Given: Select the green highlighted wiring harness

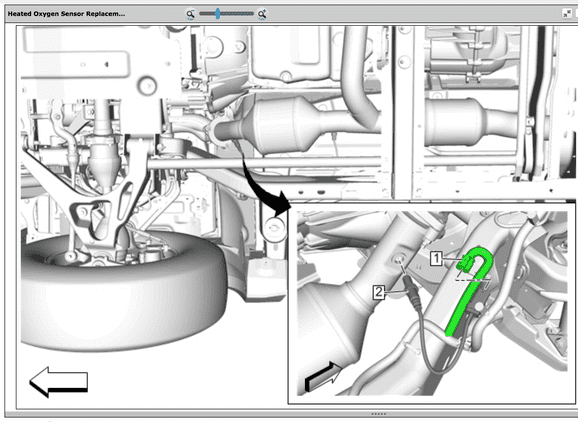Looking at the screenshot, I should tap(470, 291).
